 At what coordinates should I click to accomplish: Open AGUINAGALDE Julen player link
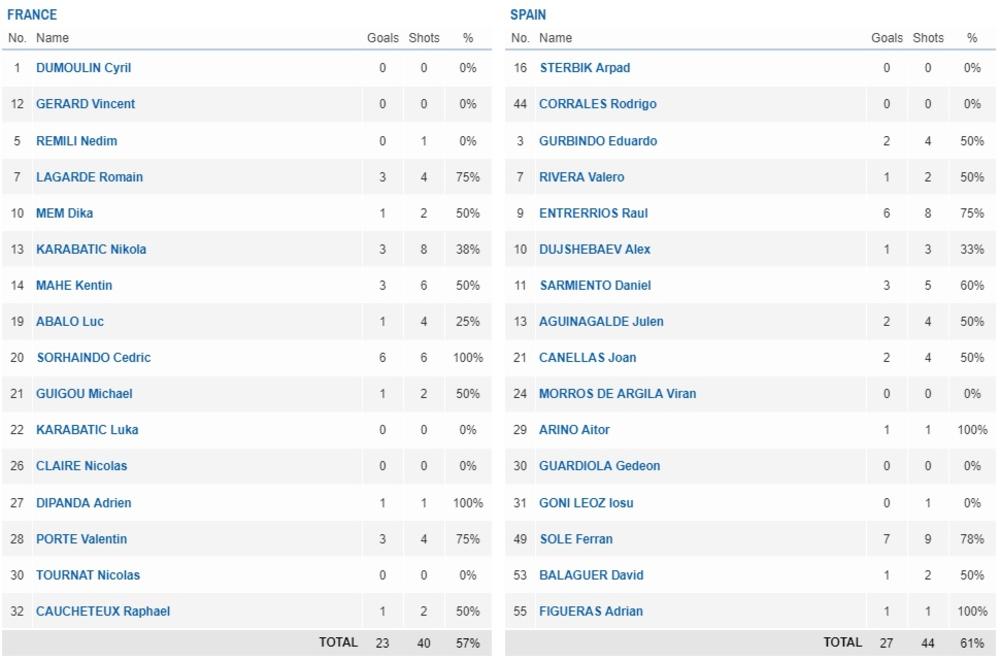[x=601, y=321]
